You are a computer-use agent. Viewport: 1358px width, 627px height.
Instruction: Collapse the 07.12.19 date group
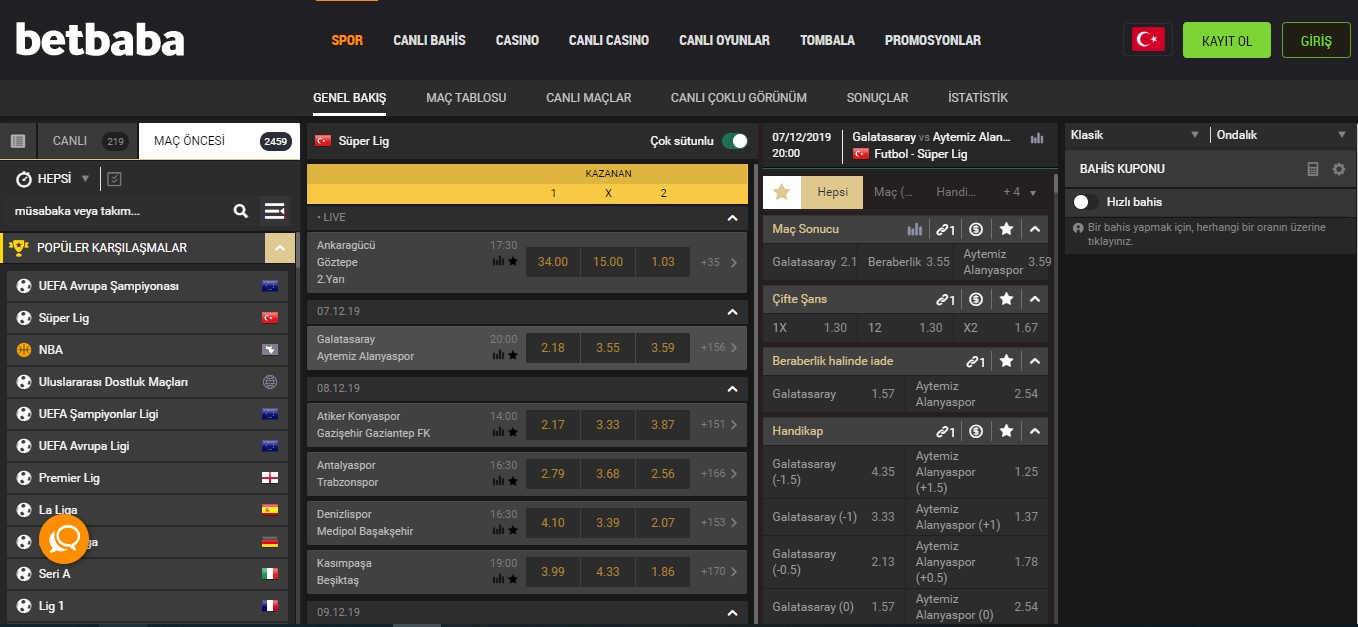(x=732, y=312)
